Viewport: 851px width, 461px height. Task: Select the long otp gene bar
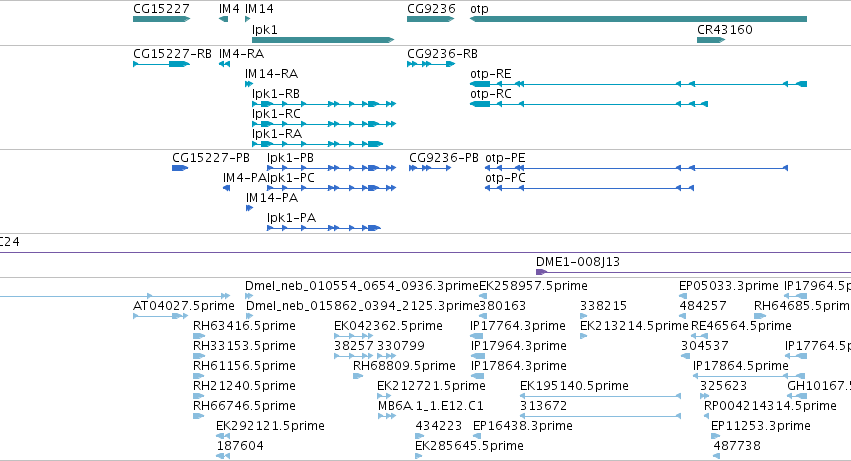pyautogui.click(x=638, y=19)
